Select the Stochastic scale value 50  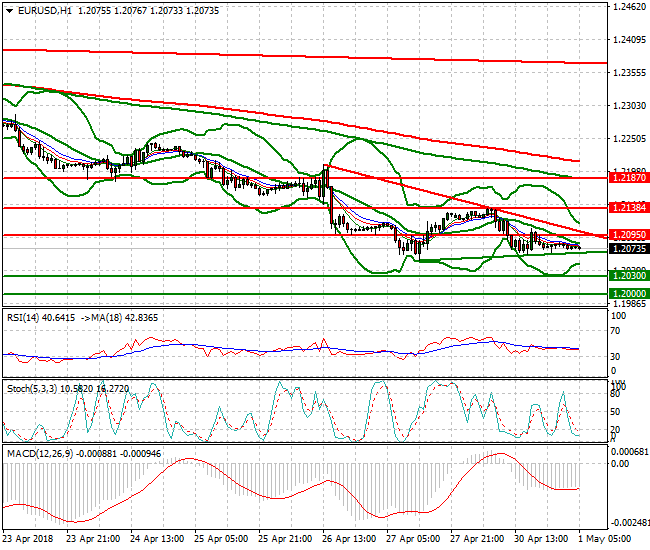click(616, 412)
